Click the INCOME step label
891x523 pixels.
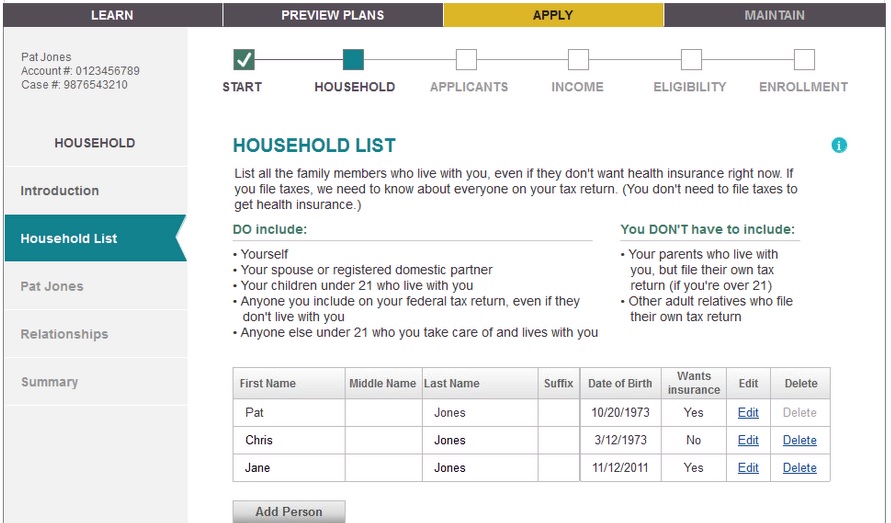click(577, 87)
